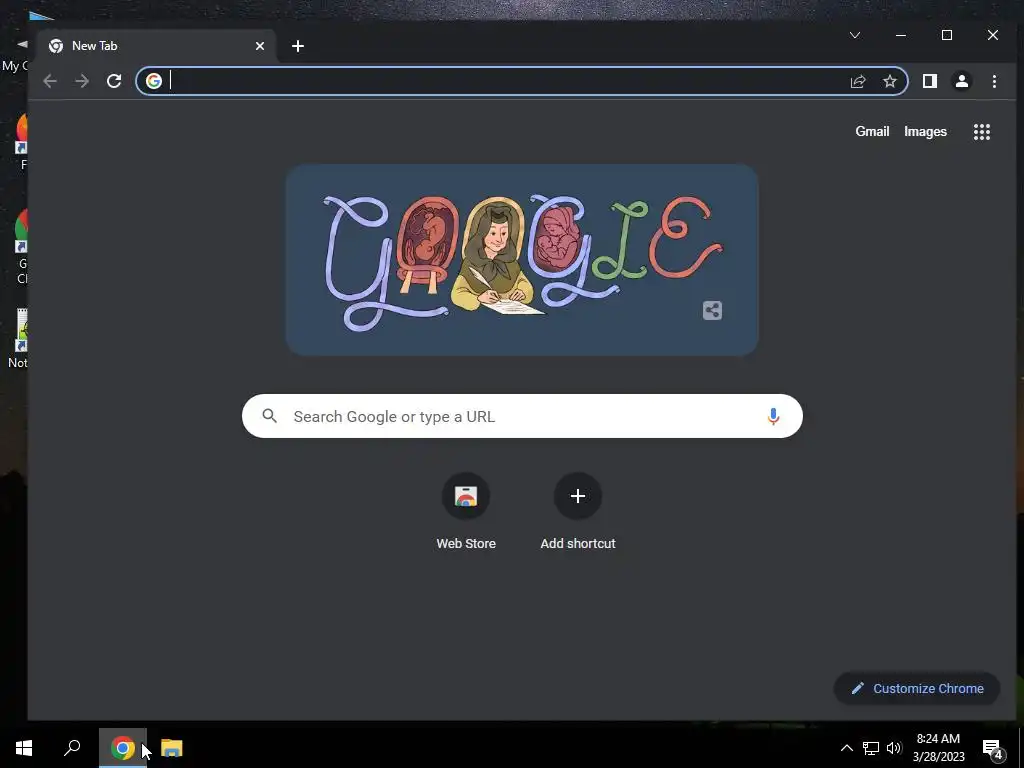Image resolution: width=1024 pixels, height=768 pixels.
Task: Select the New Tab tab
Action: click(x=157, y=46)
